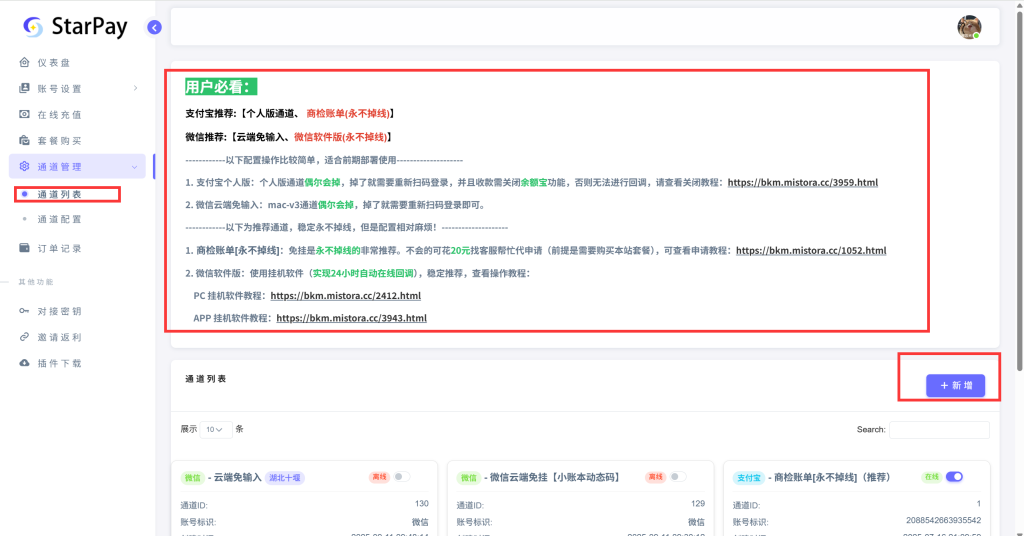Open the APP 挂机软件教程 3943.html link
1024x536 pixels.
point(351,318)
